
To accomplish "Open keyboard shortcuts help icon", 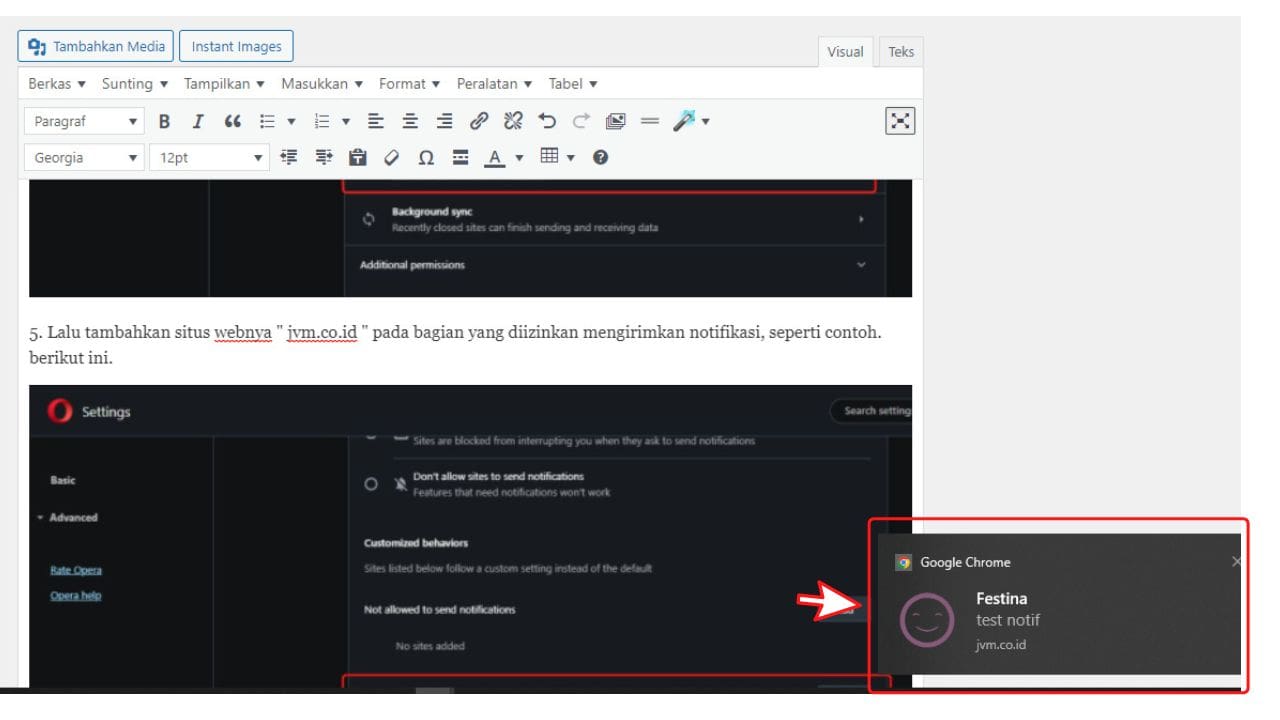I will click(x=601, y=157).
